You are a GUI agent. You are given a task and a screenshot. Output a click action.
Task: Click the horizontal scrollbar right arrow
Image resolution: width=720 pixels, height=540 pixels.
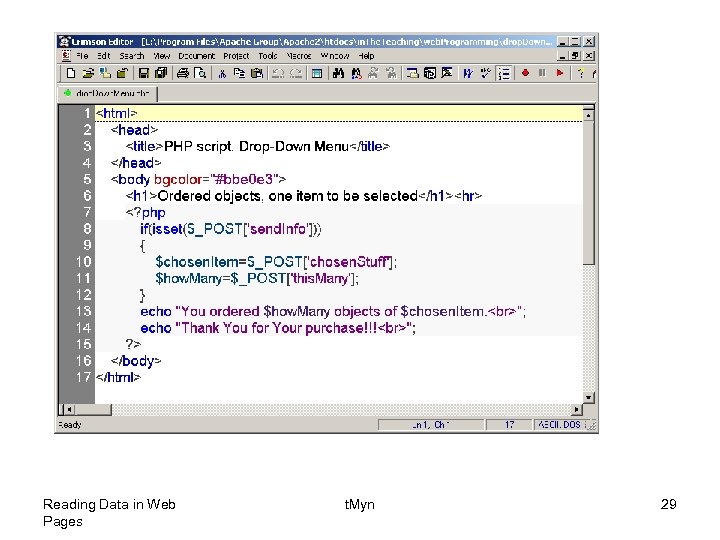(x=577, y=409)
